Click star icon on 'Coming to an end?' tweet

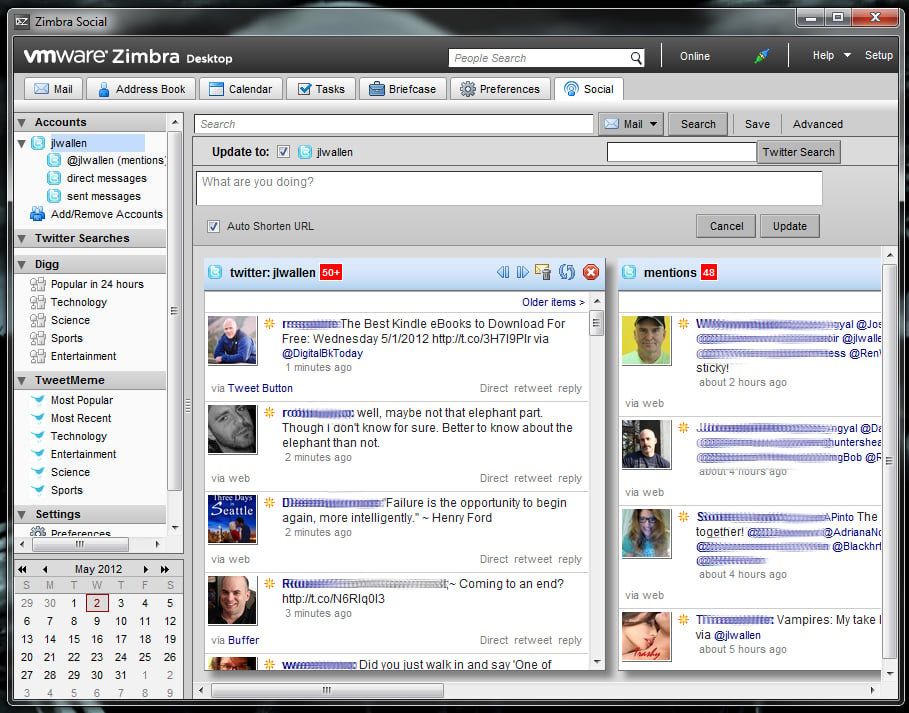pyautogui.click(x=270, y=584)
